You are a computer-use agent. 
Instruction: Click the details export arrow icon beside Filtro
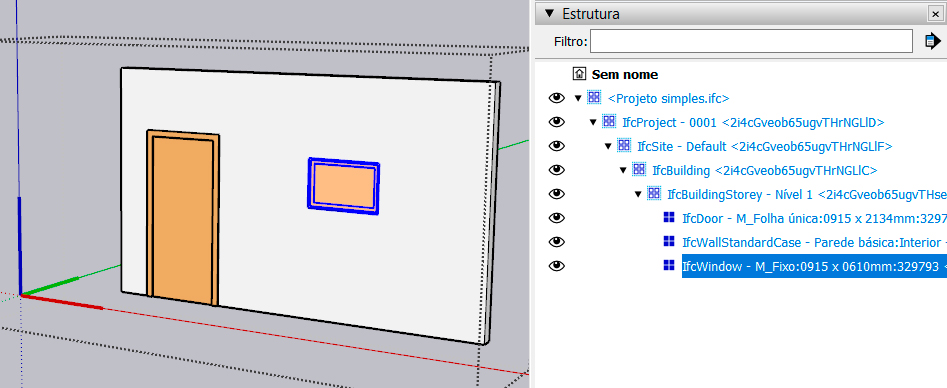coord(932,42)
